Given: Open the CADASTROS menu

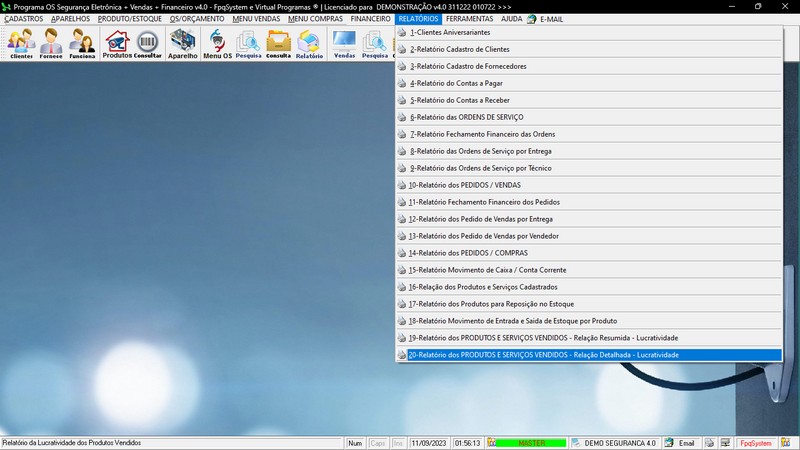Looking at the screenshot, I should click(x=23, y=19).
